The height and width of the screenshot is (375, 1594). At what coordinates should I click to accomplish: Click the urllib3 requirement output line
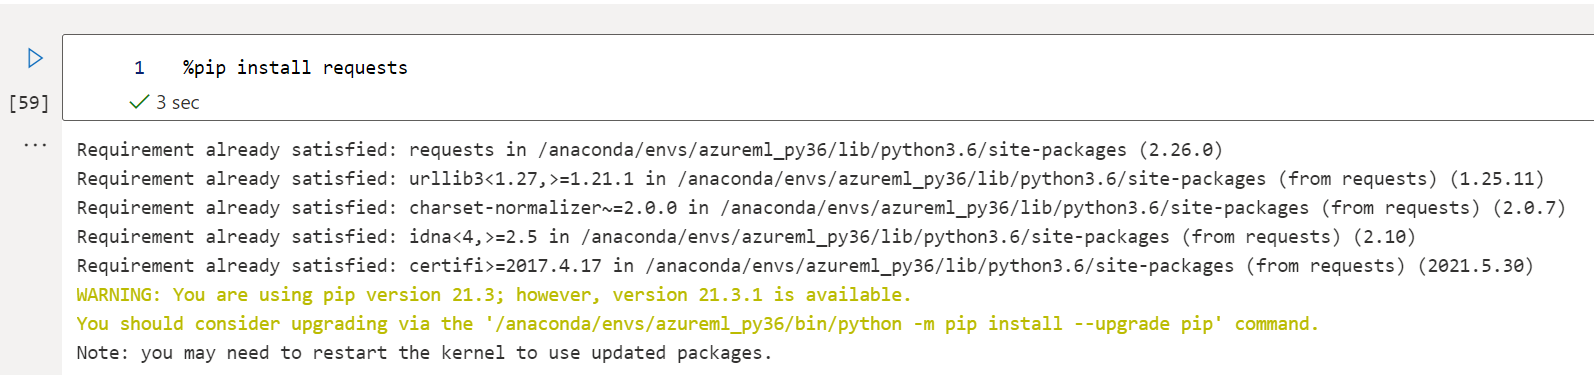(x=810, y=179)
